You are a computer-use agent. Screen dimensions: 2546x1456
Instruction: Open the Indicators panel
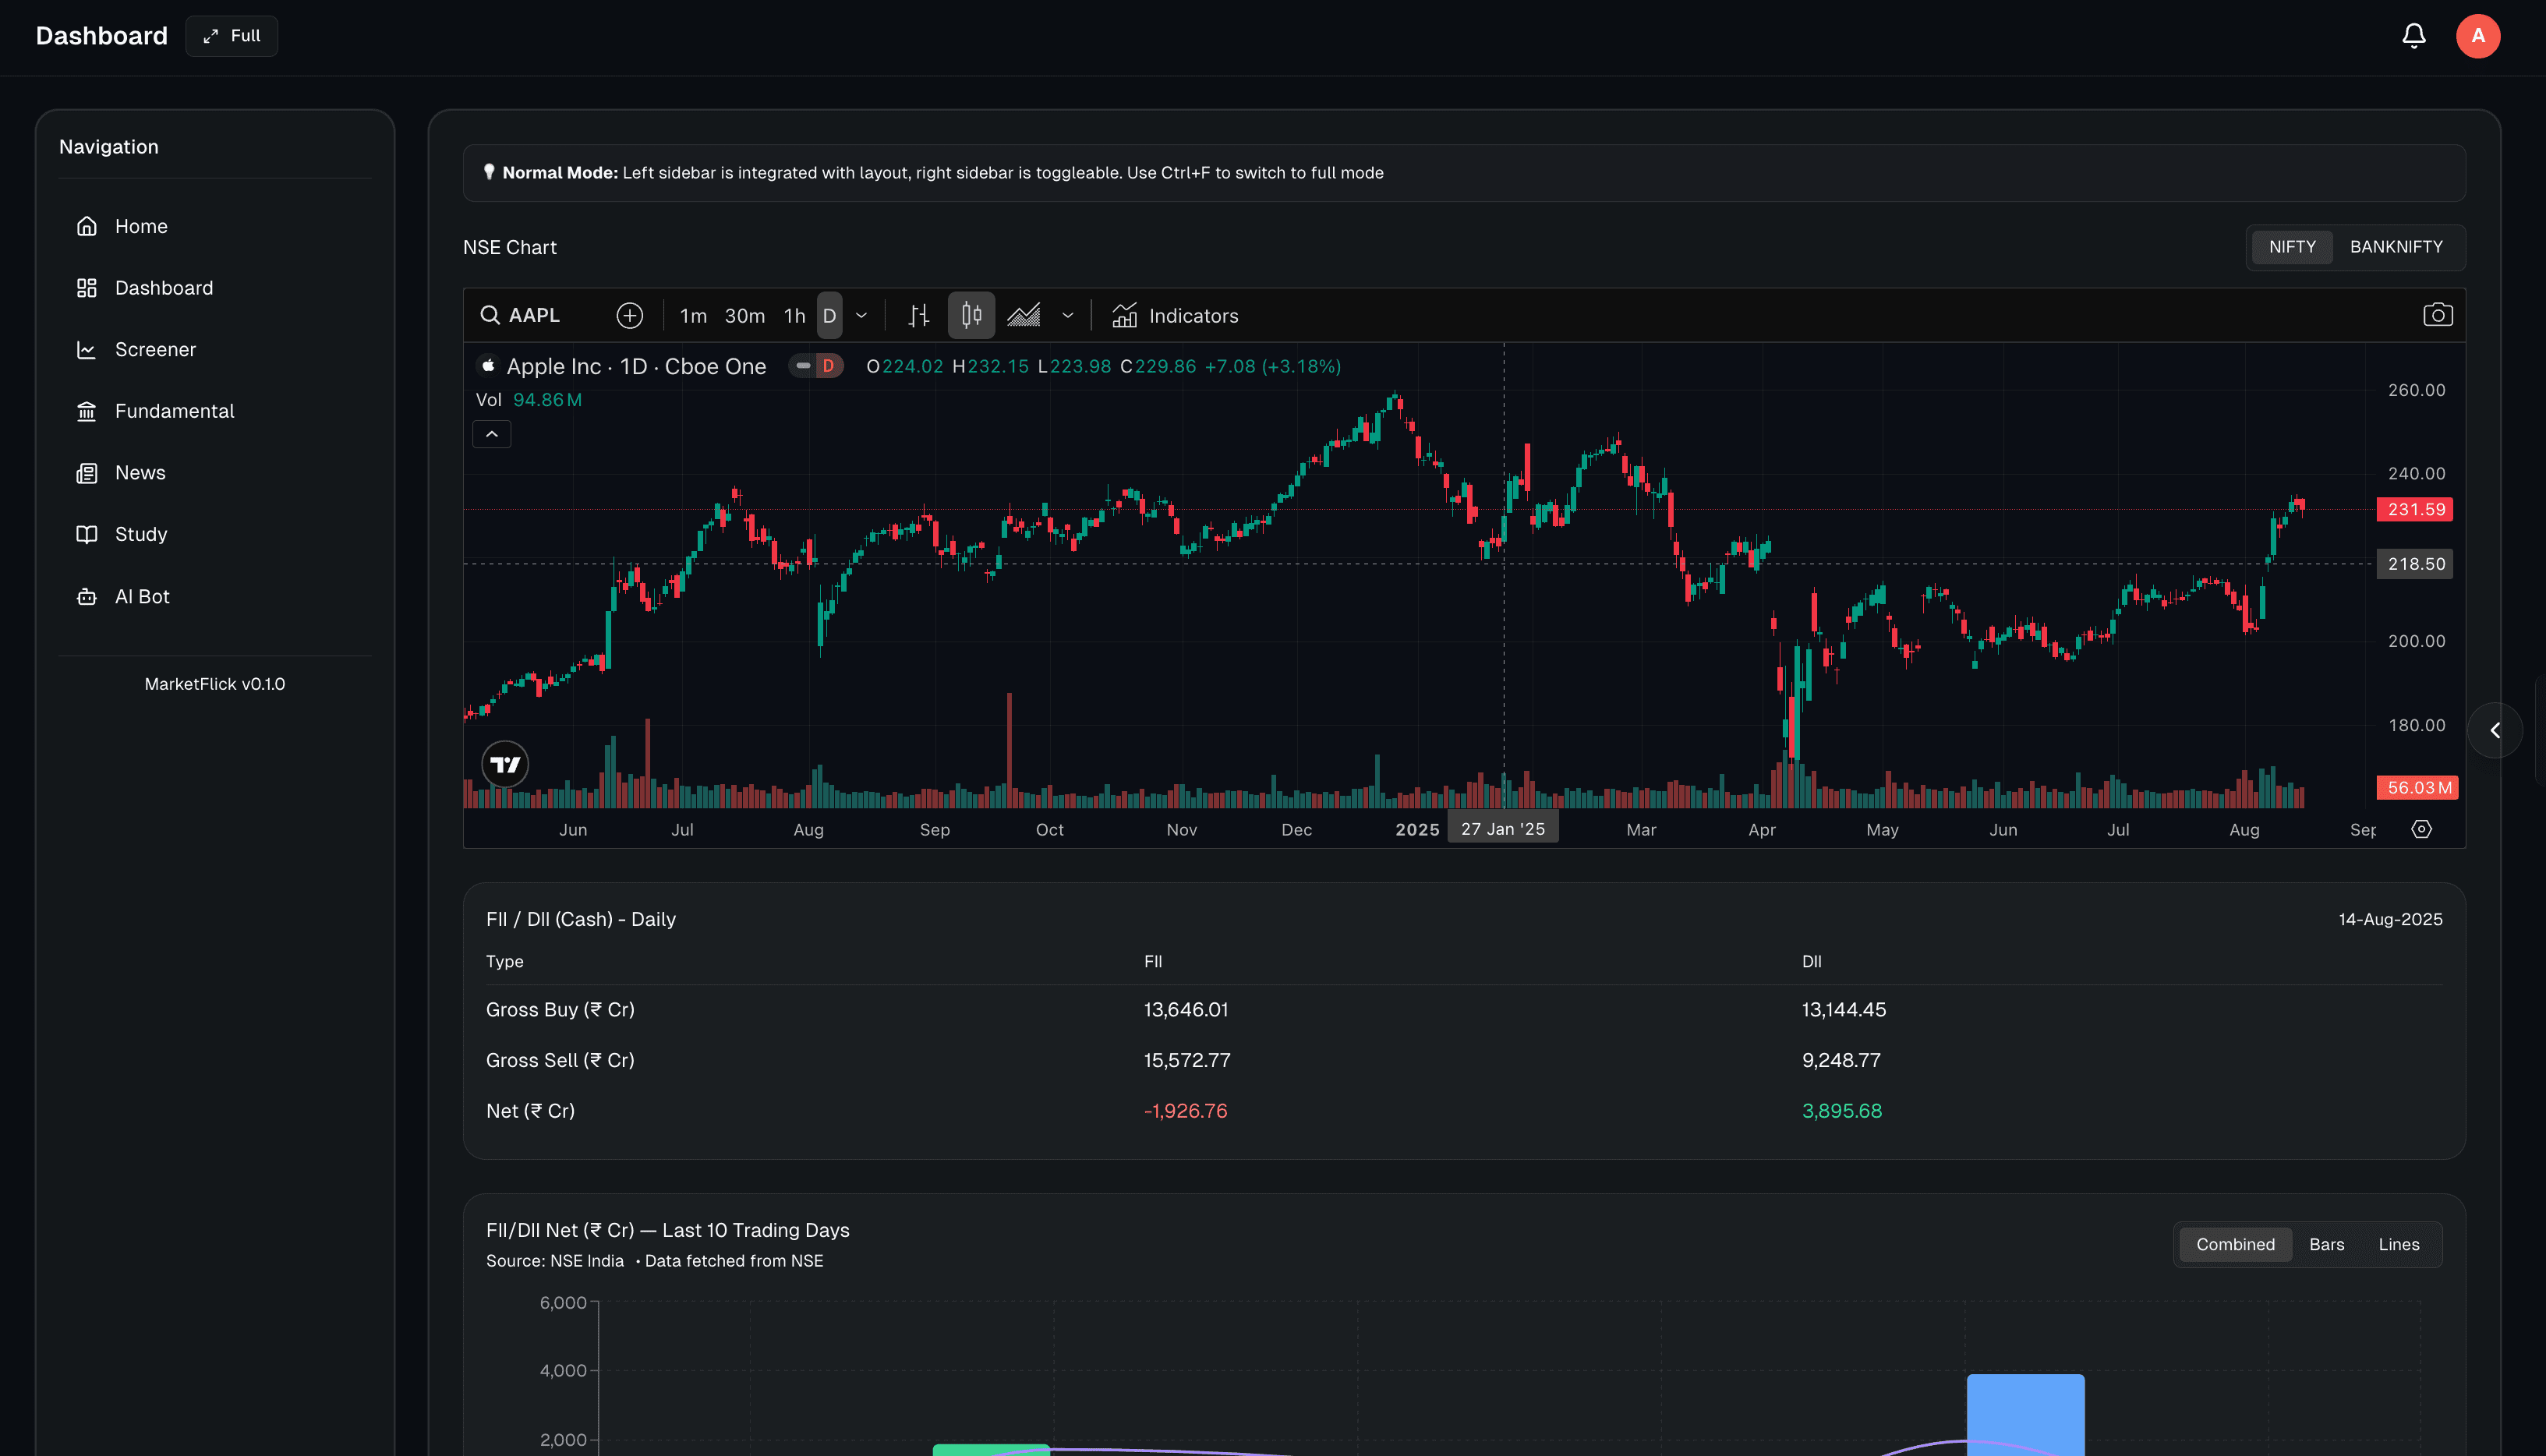click(x=1175, y=315)
